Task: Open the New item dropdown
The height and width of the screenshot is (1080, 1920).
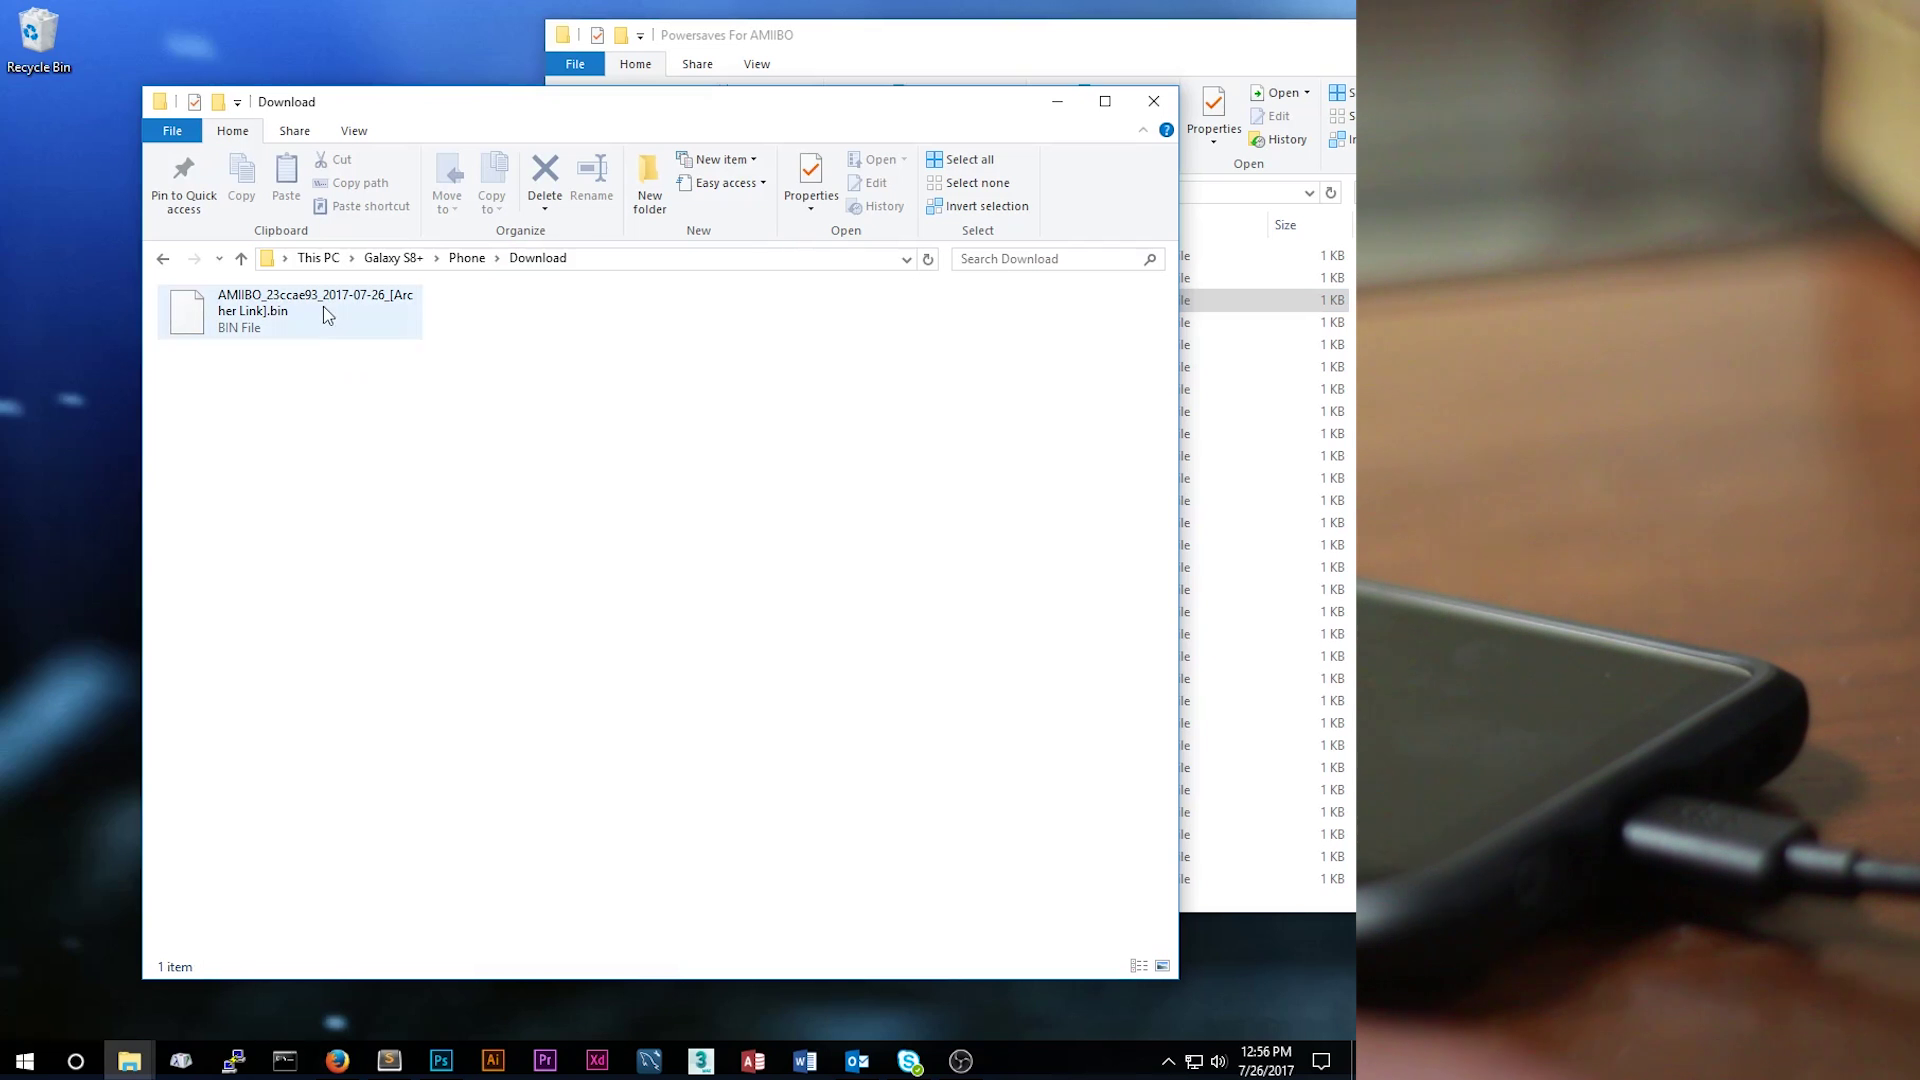Action: [x=717, y=159]
